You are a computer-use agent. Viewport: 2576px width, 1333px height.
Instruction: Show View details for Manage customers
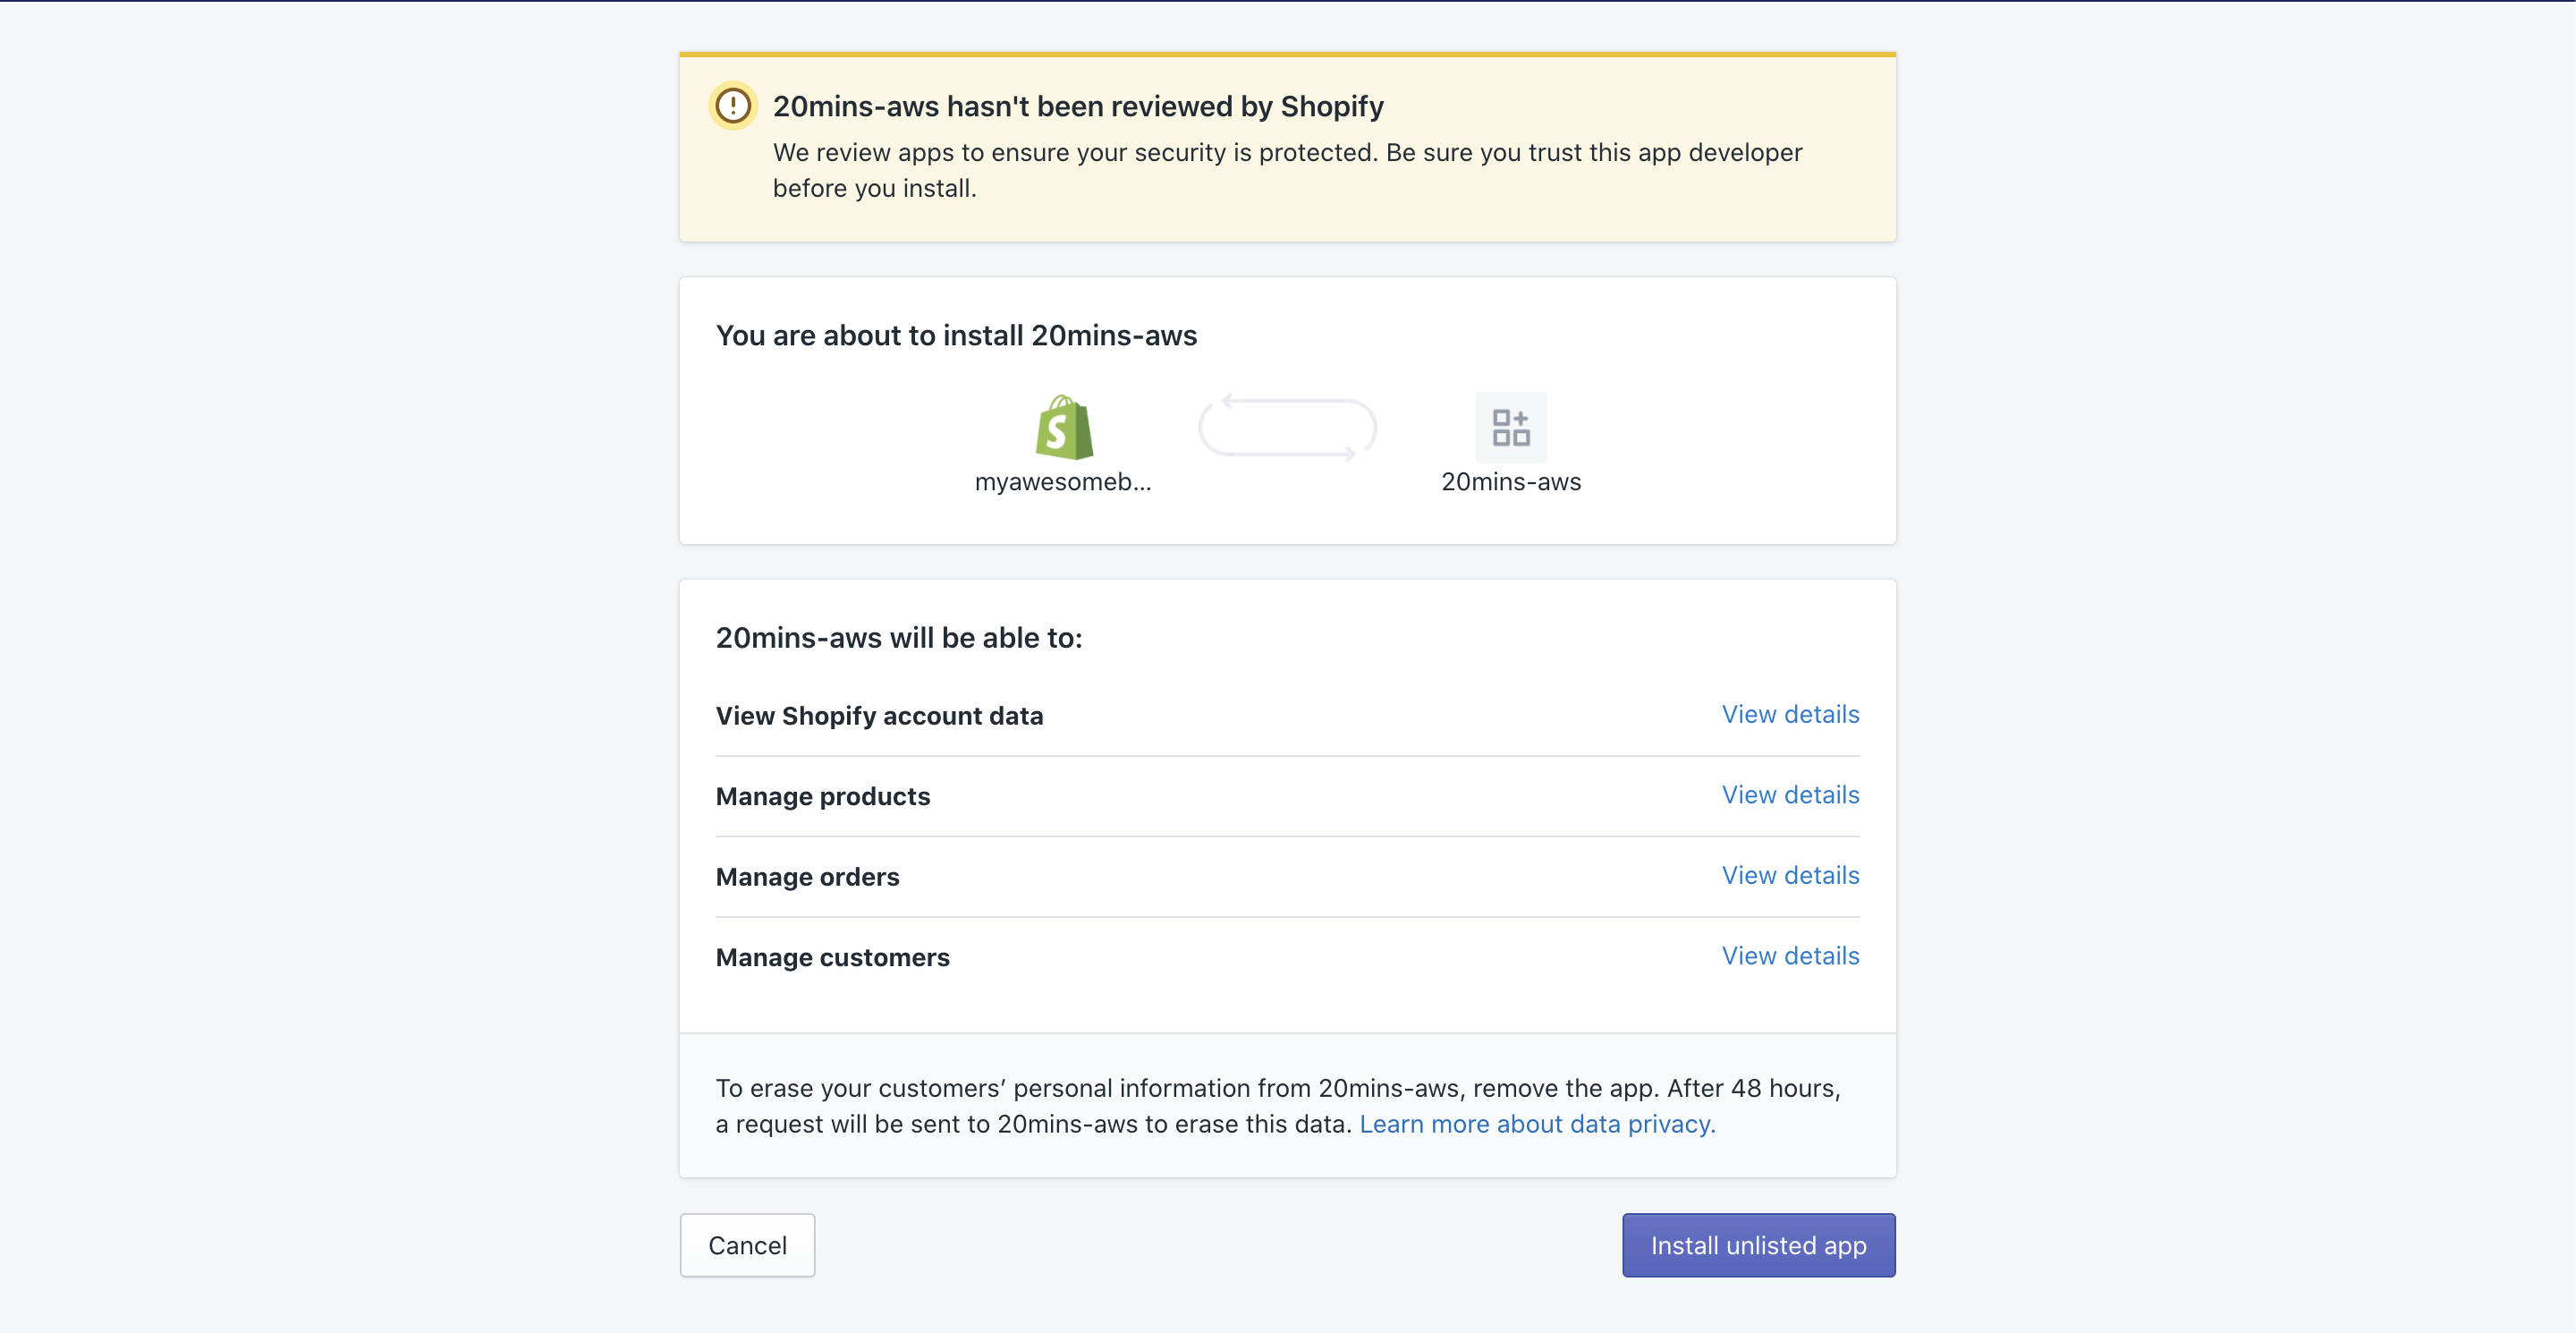point(1790,956)
